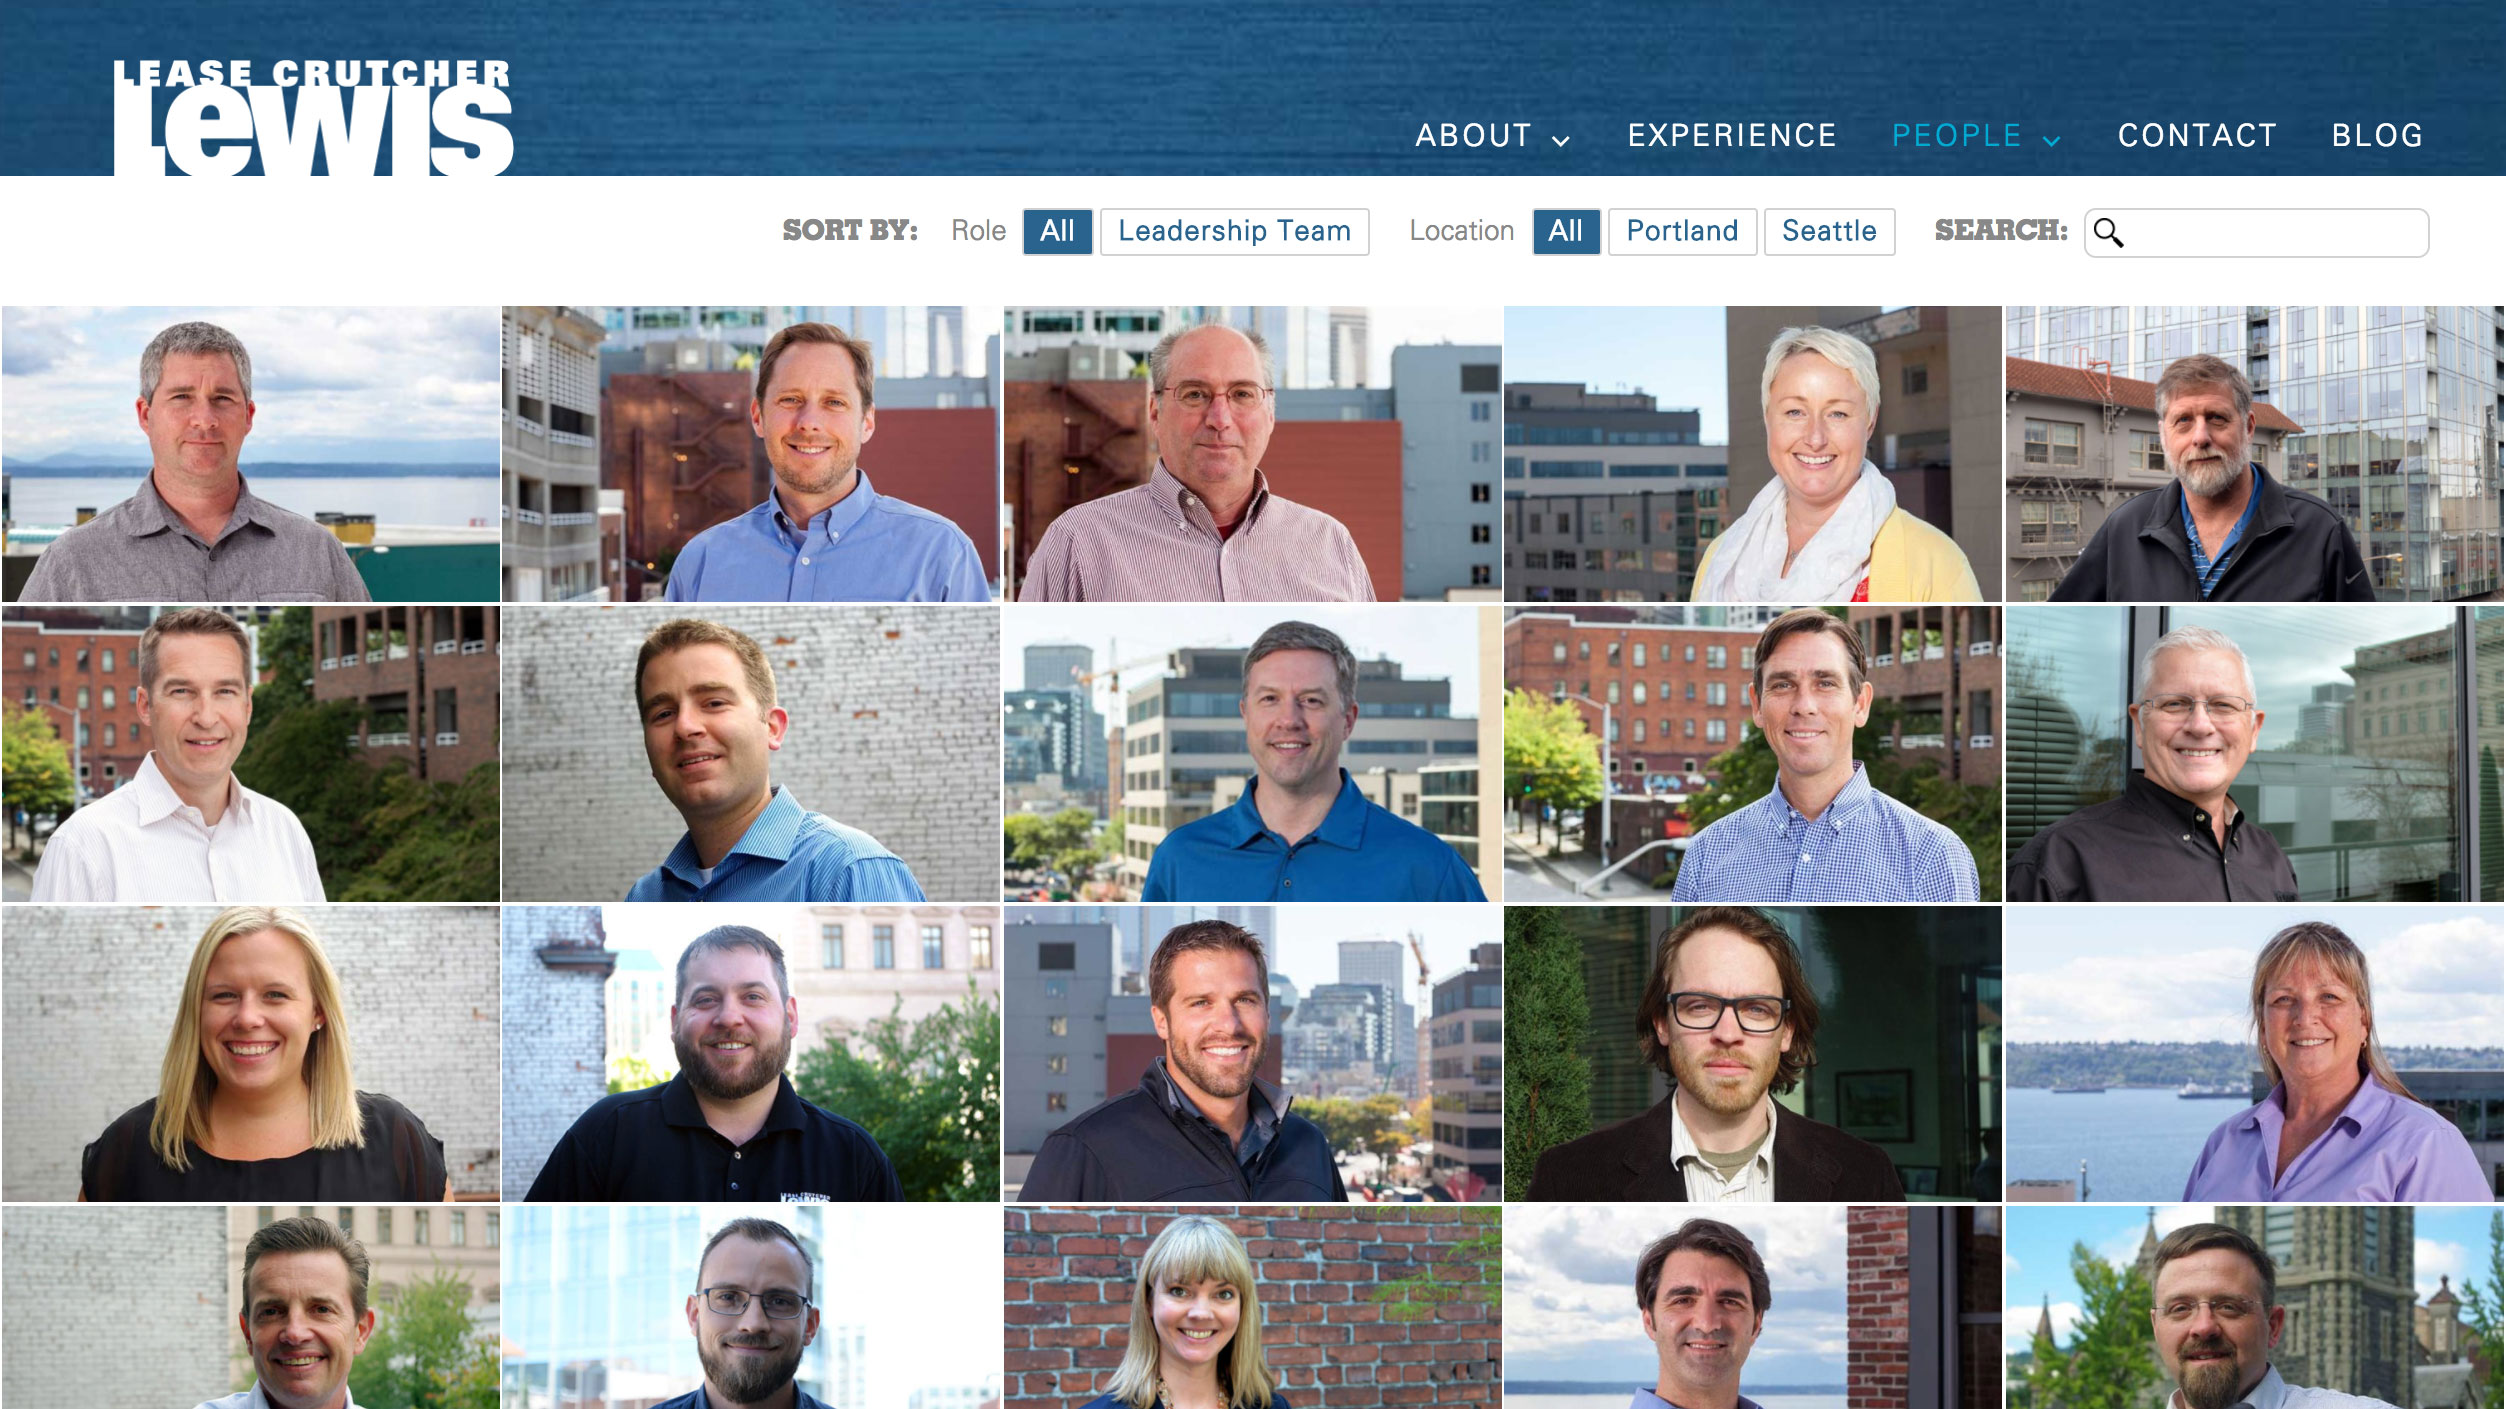Select the All role filter
2506x1409 pixels.
pos(1057,231)
